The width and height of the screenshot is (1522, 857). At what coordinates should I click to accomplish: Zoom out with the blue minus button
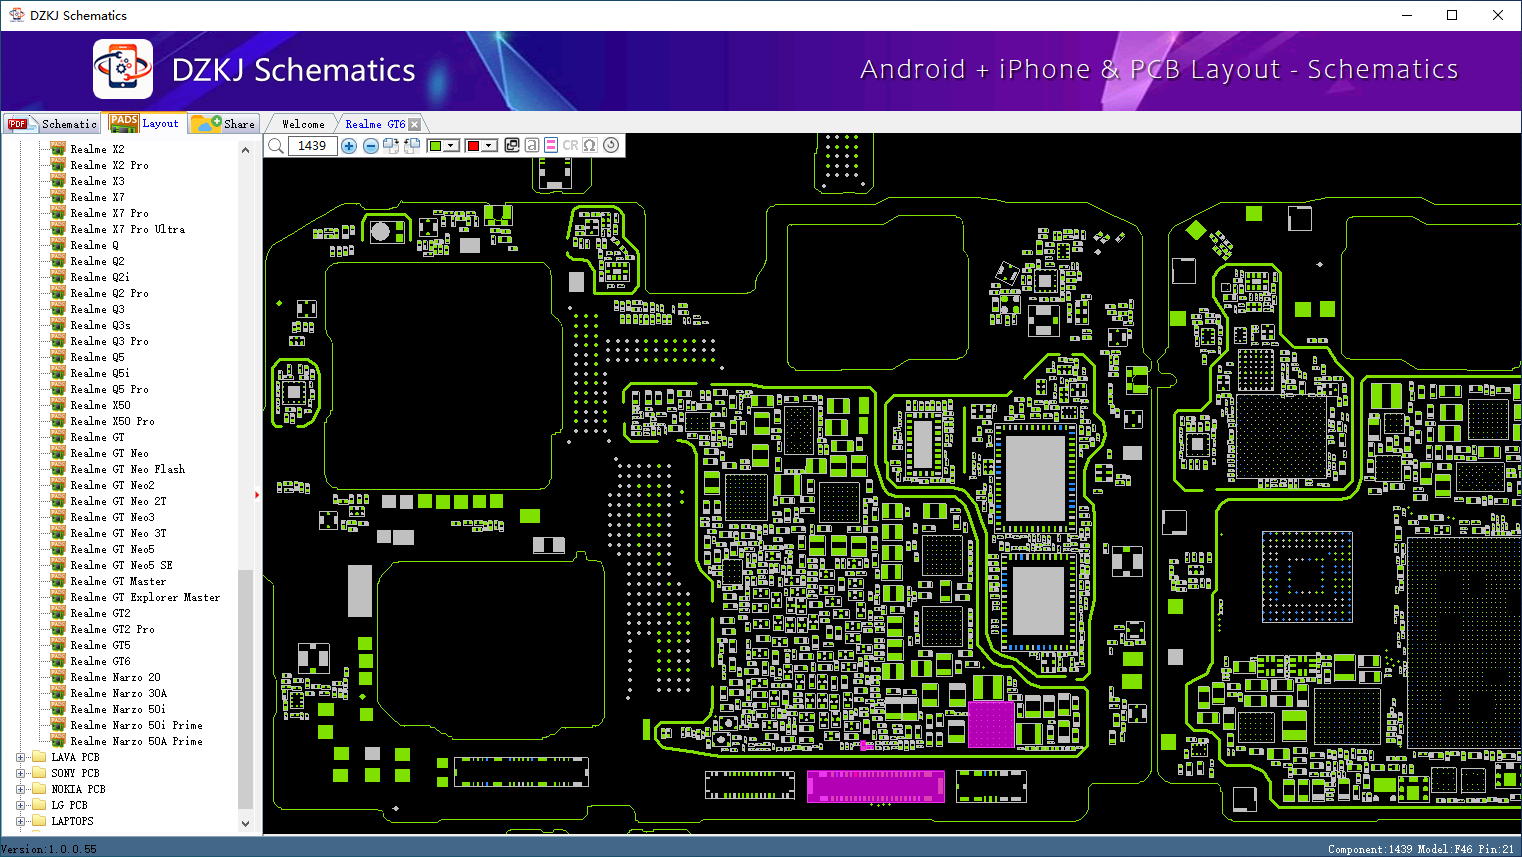pyautogui.click(x=371, y=146)
